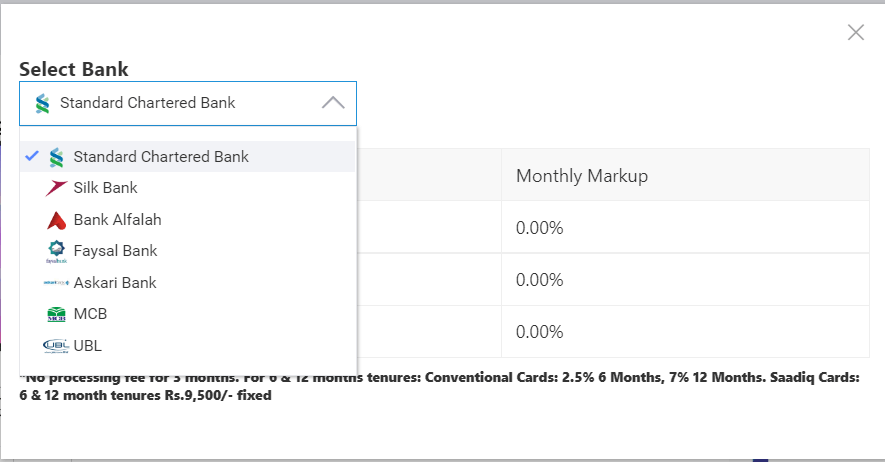Screen dimensions: 885x462
Task: Click the Select Bank heading
Action: point(74,69)
